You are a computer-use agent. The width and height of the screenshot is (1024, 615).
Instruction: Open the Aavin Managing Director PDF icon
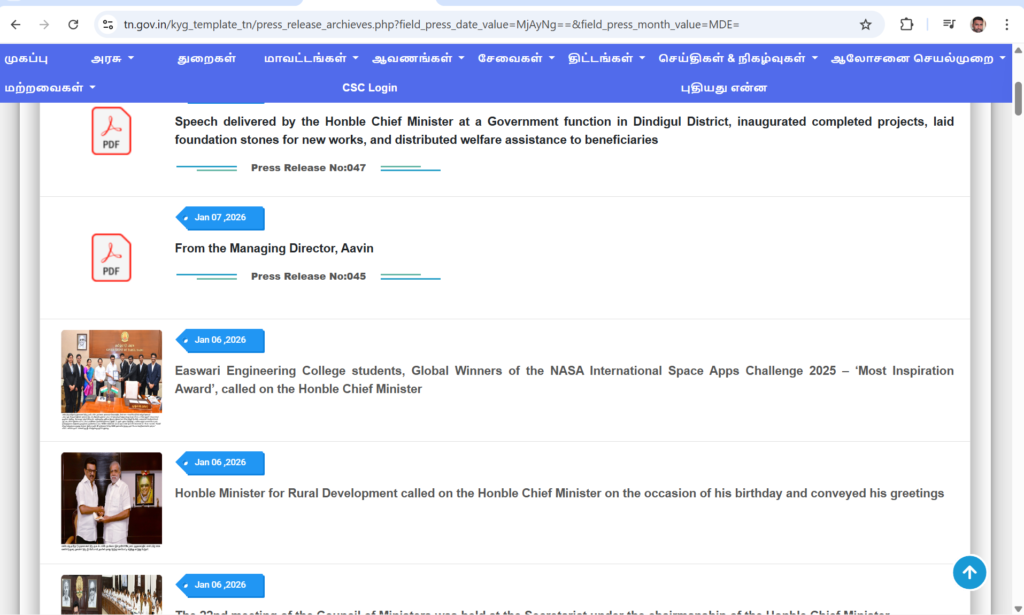pos(111,257)
